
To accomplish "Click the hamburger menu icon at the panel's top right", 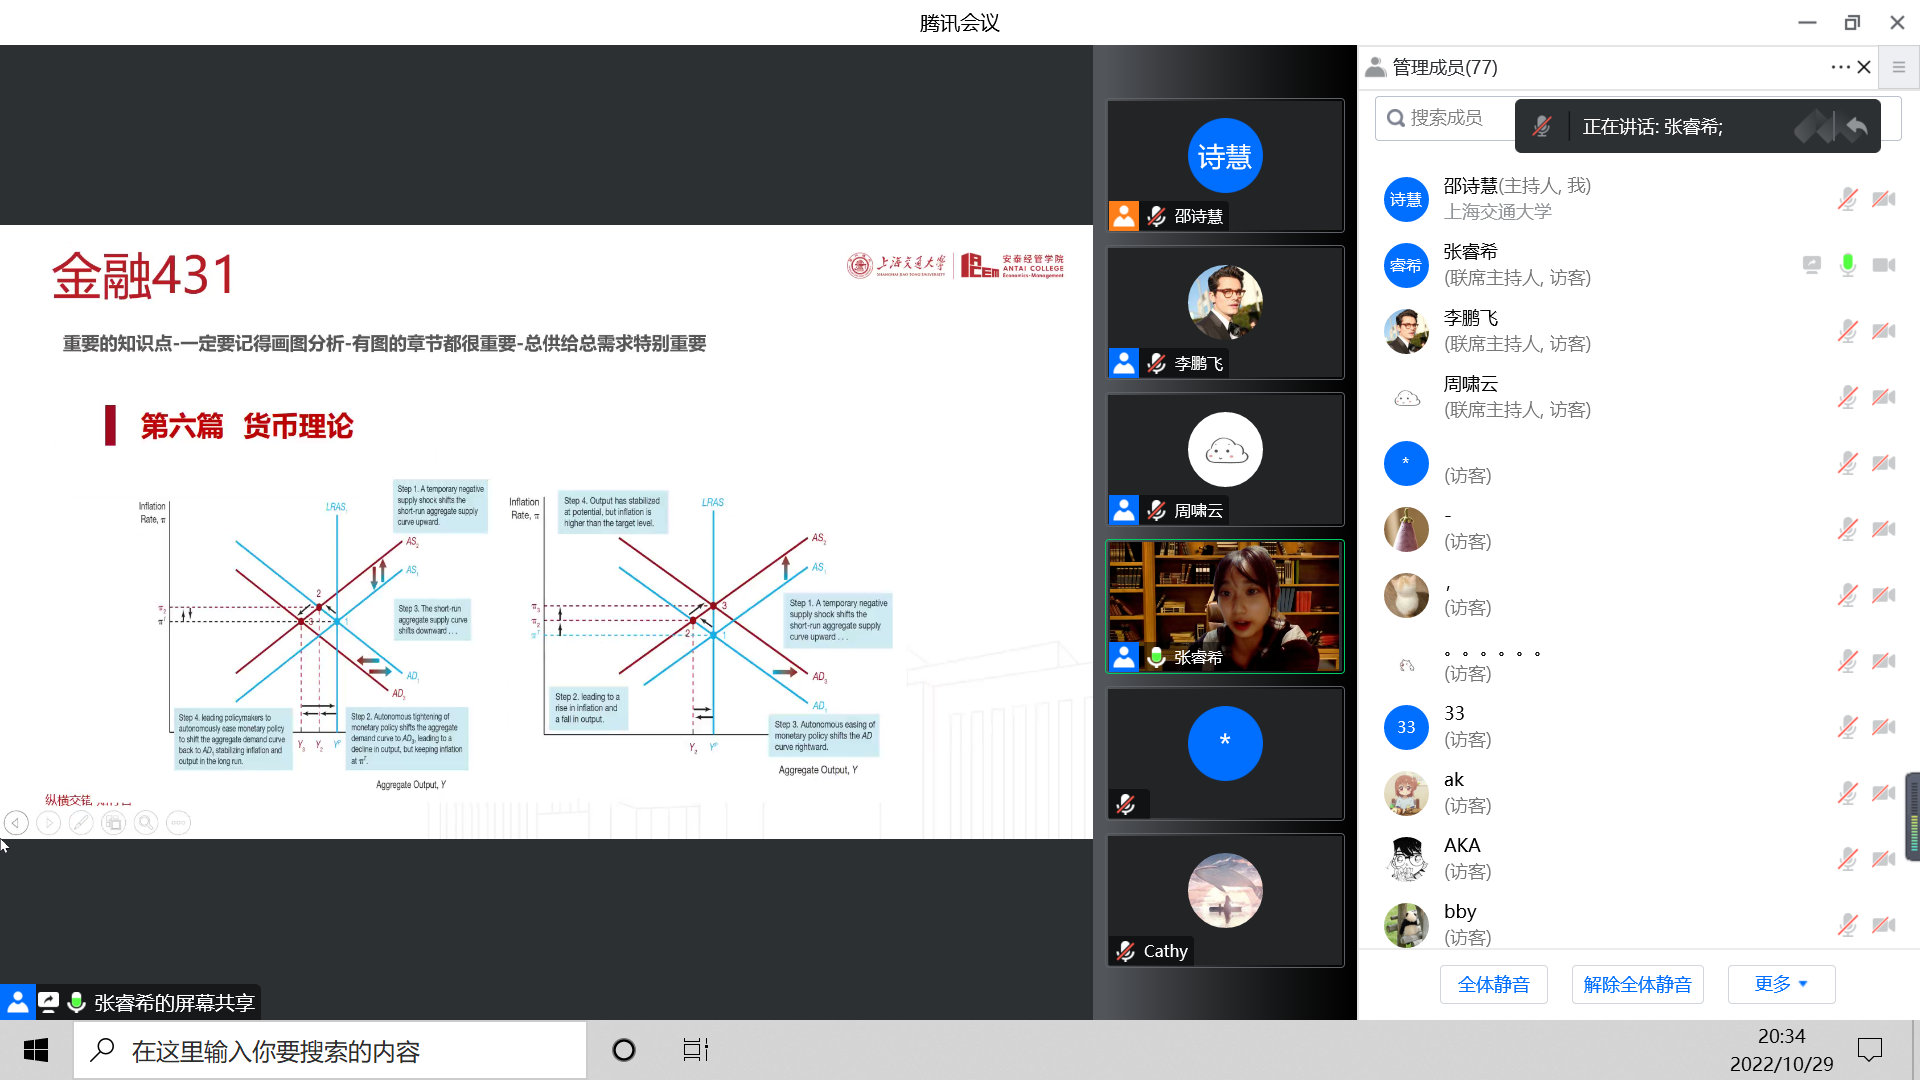I will [1898, 67].
